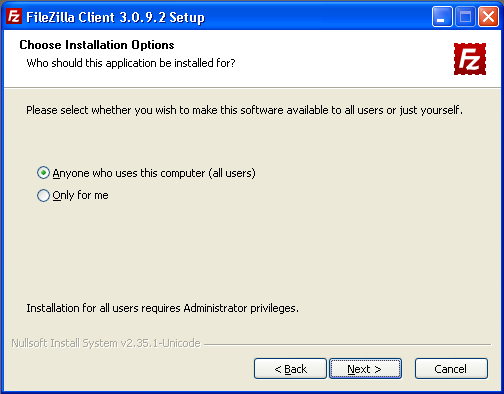Click the "FileZilla Client 3.0.9.2 Setup" title
The image size is (504, 394).
coord(115,17)
